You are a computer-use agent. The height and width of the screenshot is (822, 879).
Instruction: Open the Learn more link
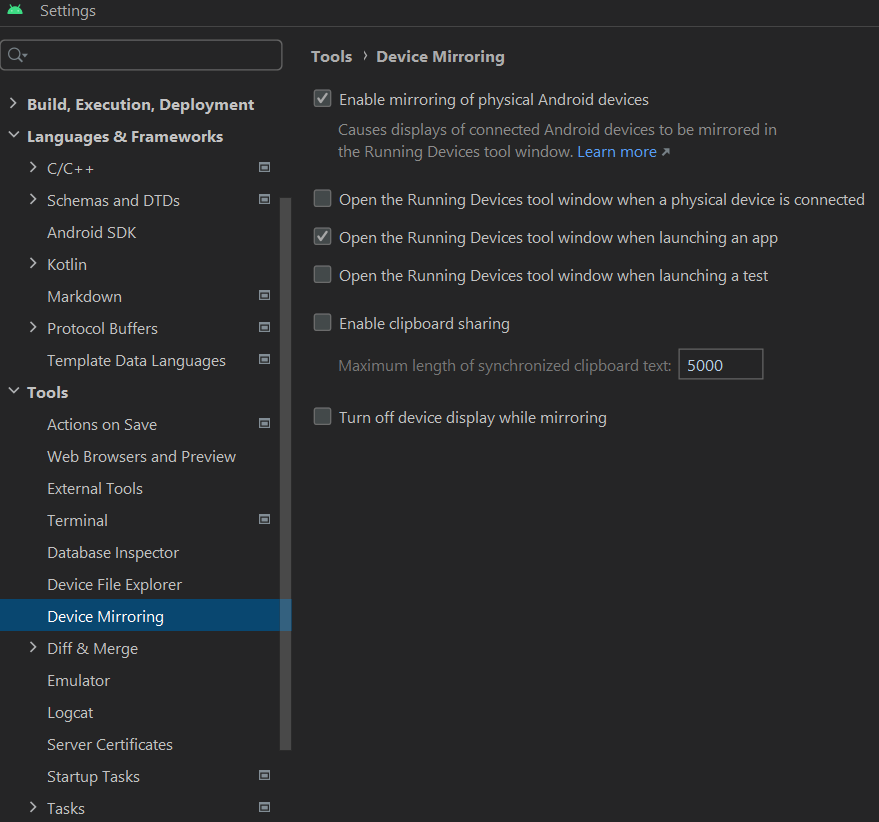(617, 152)
